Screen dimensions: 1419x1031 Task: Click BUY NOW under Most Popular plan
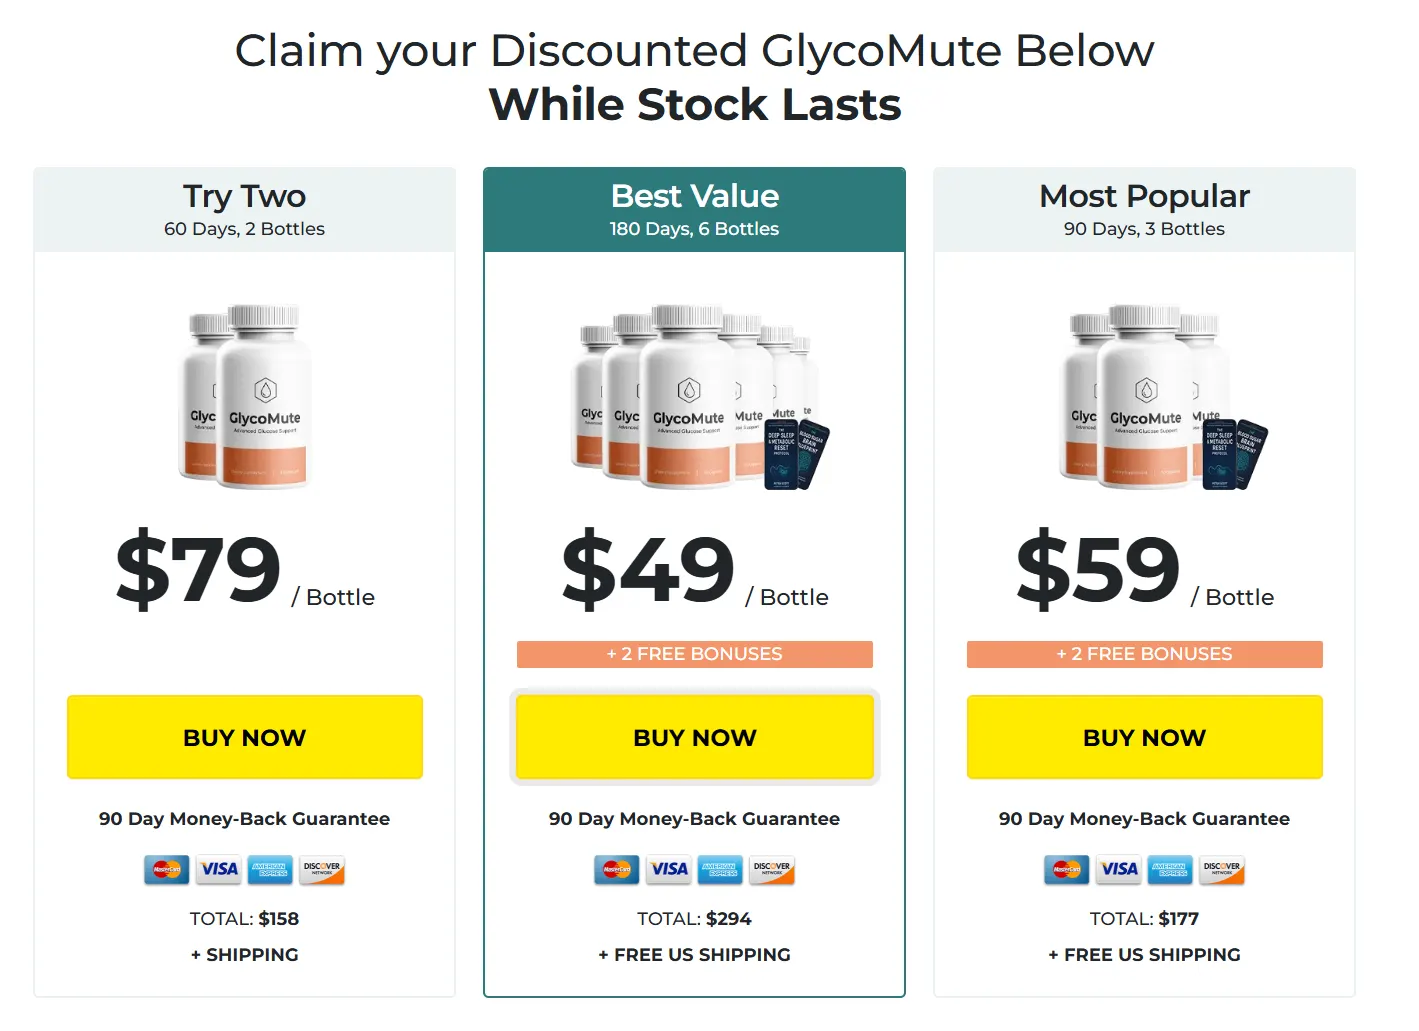click(1144, 737)
